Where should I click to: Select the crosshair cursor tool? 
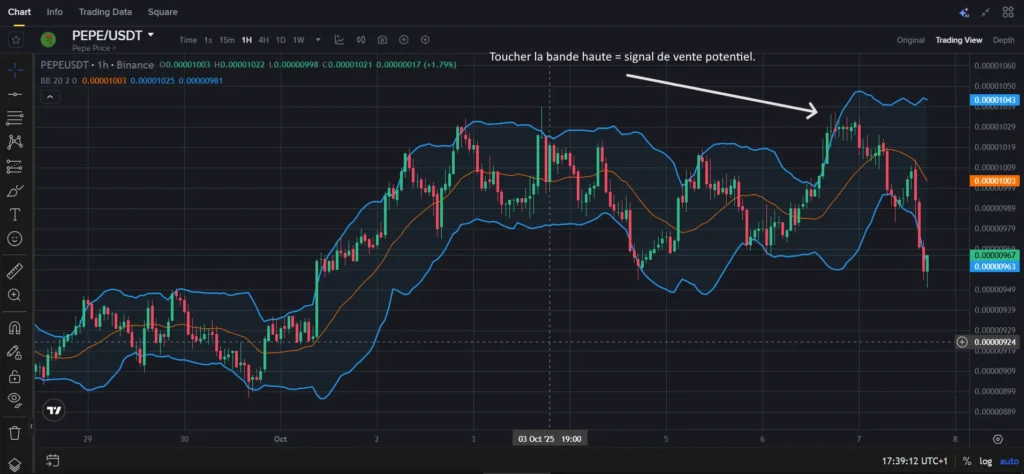click(x=14, y=69)
